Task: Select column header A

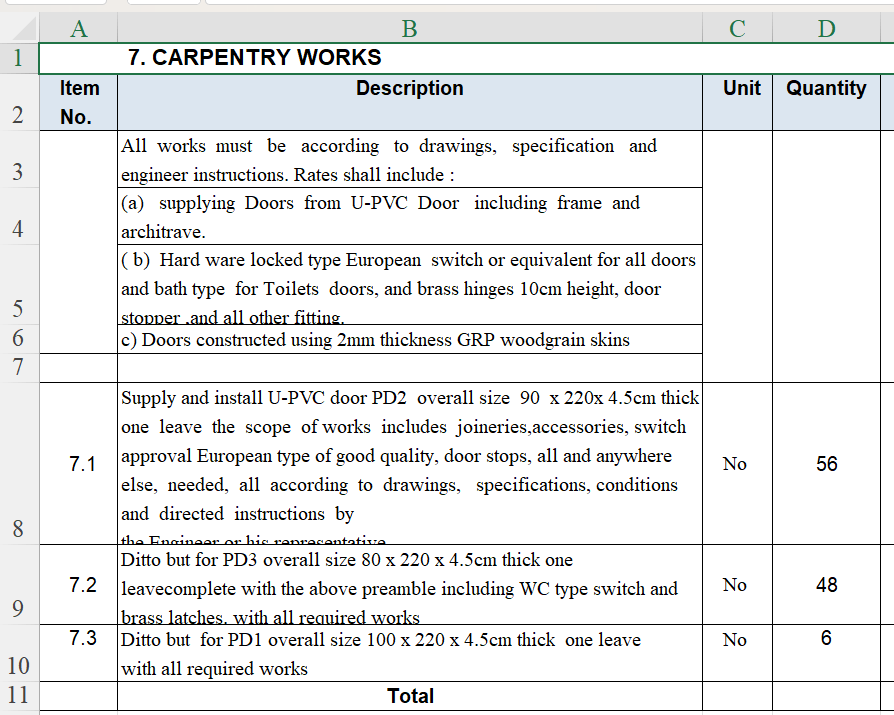Action: pyautogui.click(x=78, y=28)
